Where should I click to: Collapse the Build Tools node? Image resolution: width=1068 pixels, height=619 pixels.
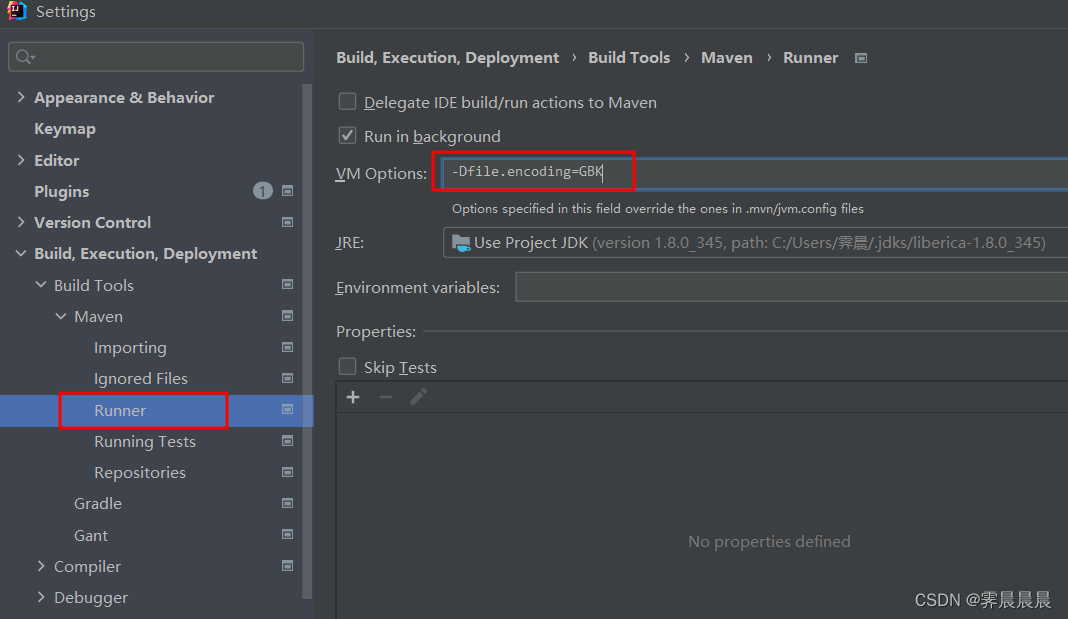[41, 285]
